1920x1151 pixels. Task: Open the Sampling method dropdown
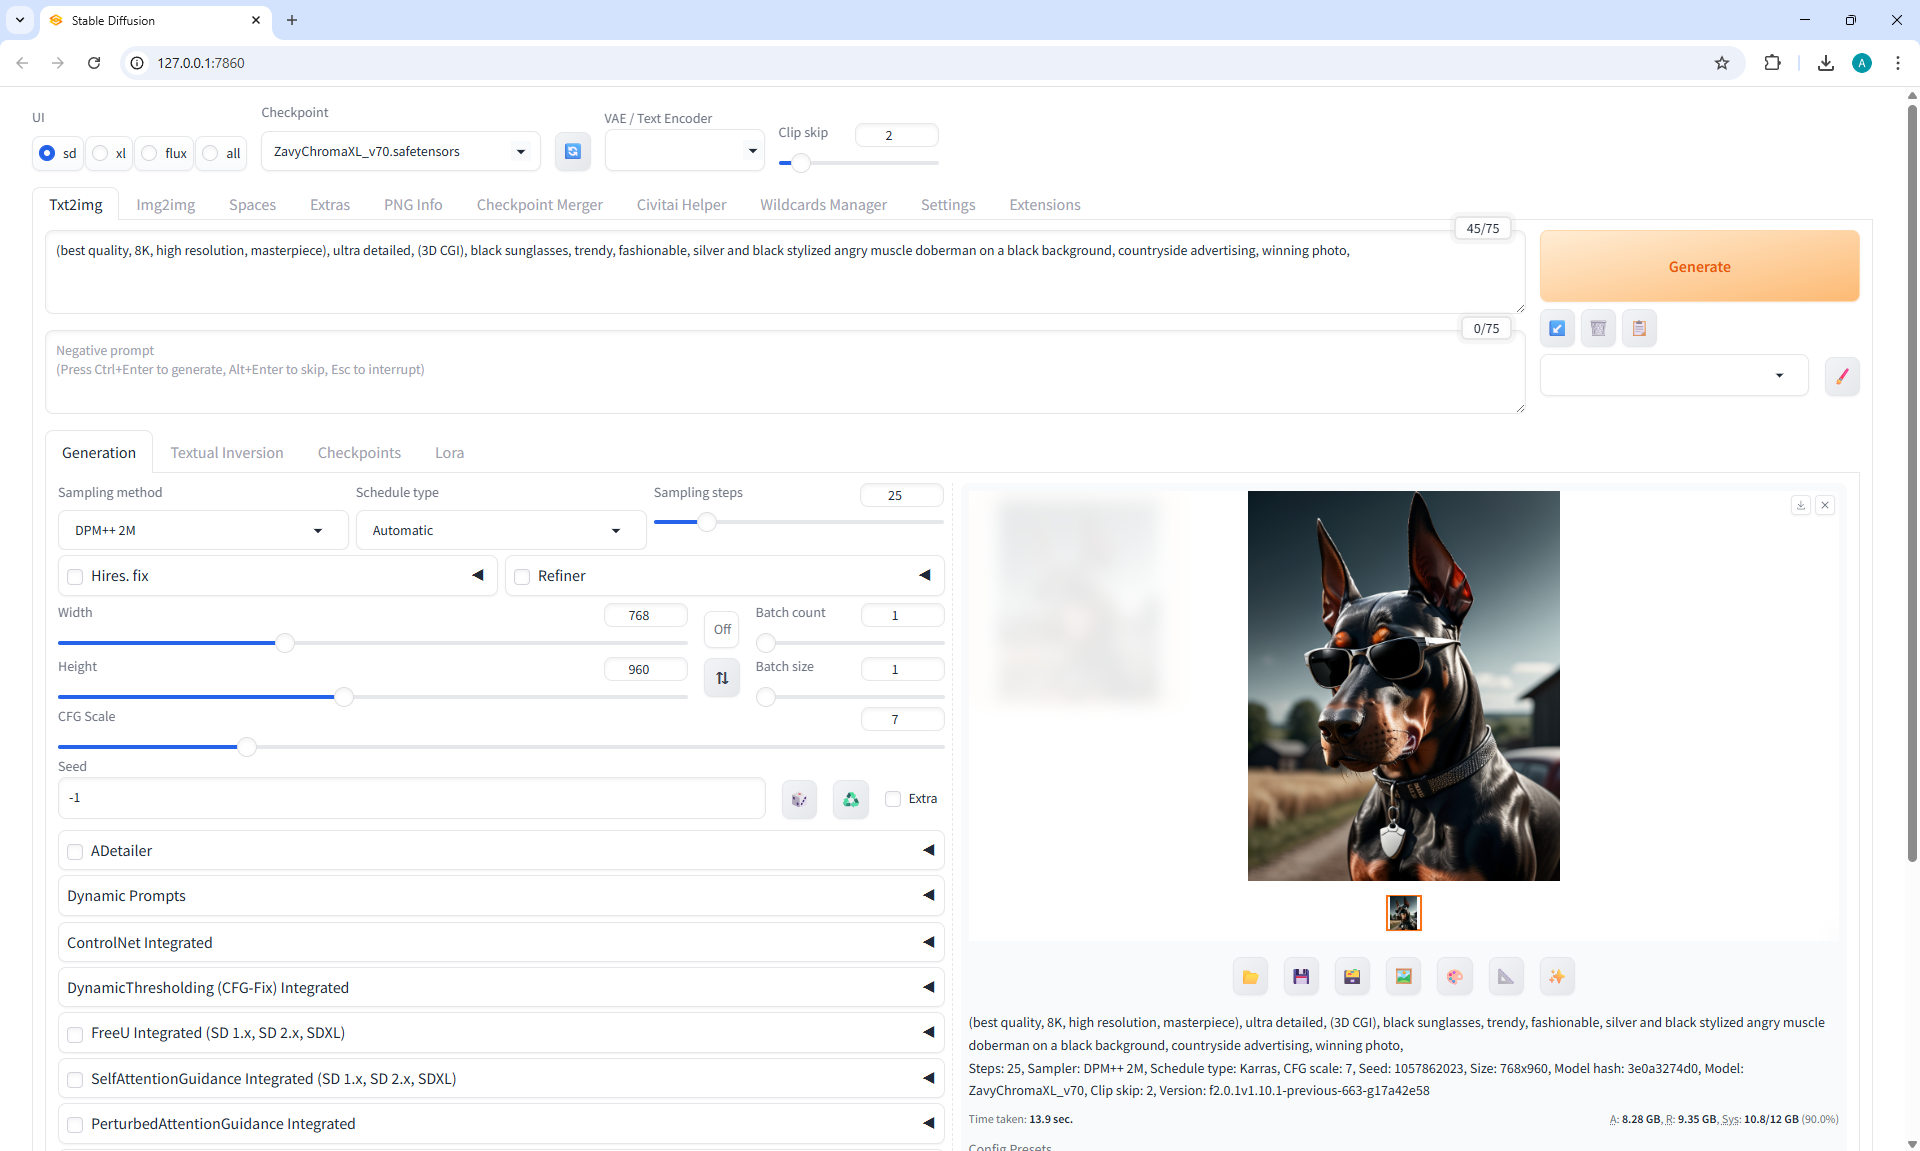pos(202,531)
